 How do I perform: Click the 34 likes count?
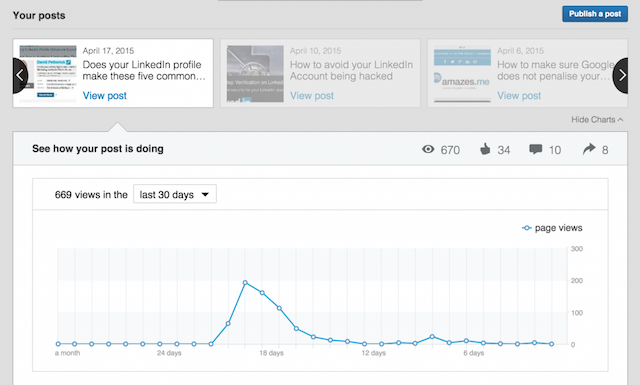point(504,150)
